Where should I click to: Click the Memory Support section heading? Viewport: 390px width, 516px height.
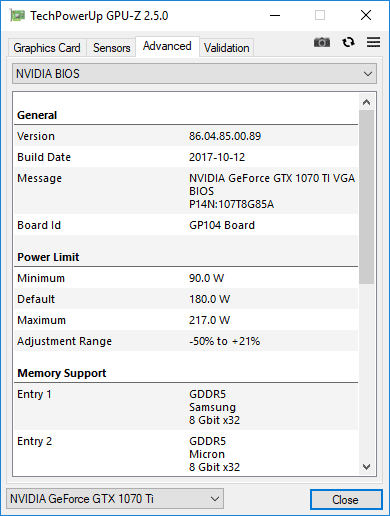(62, 373)
